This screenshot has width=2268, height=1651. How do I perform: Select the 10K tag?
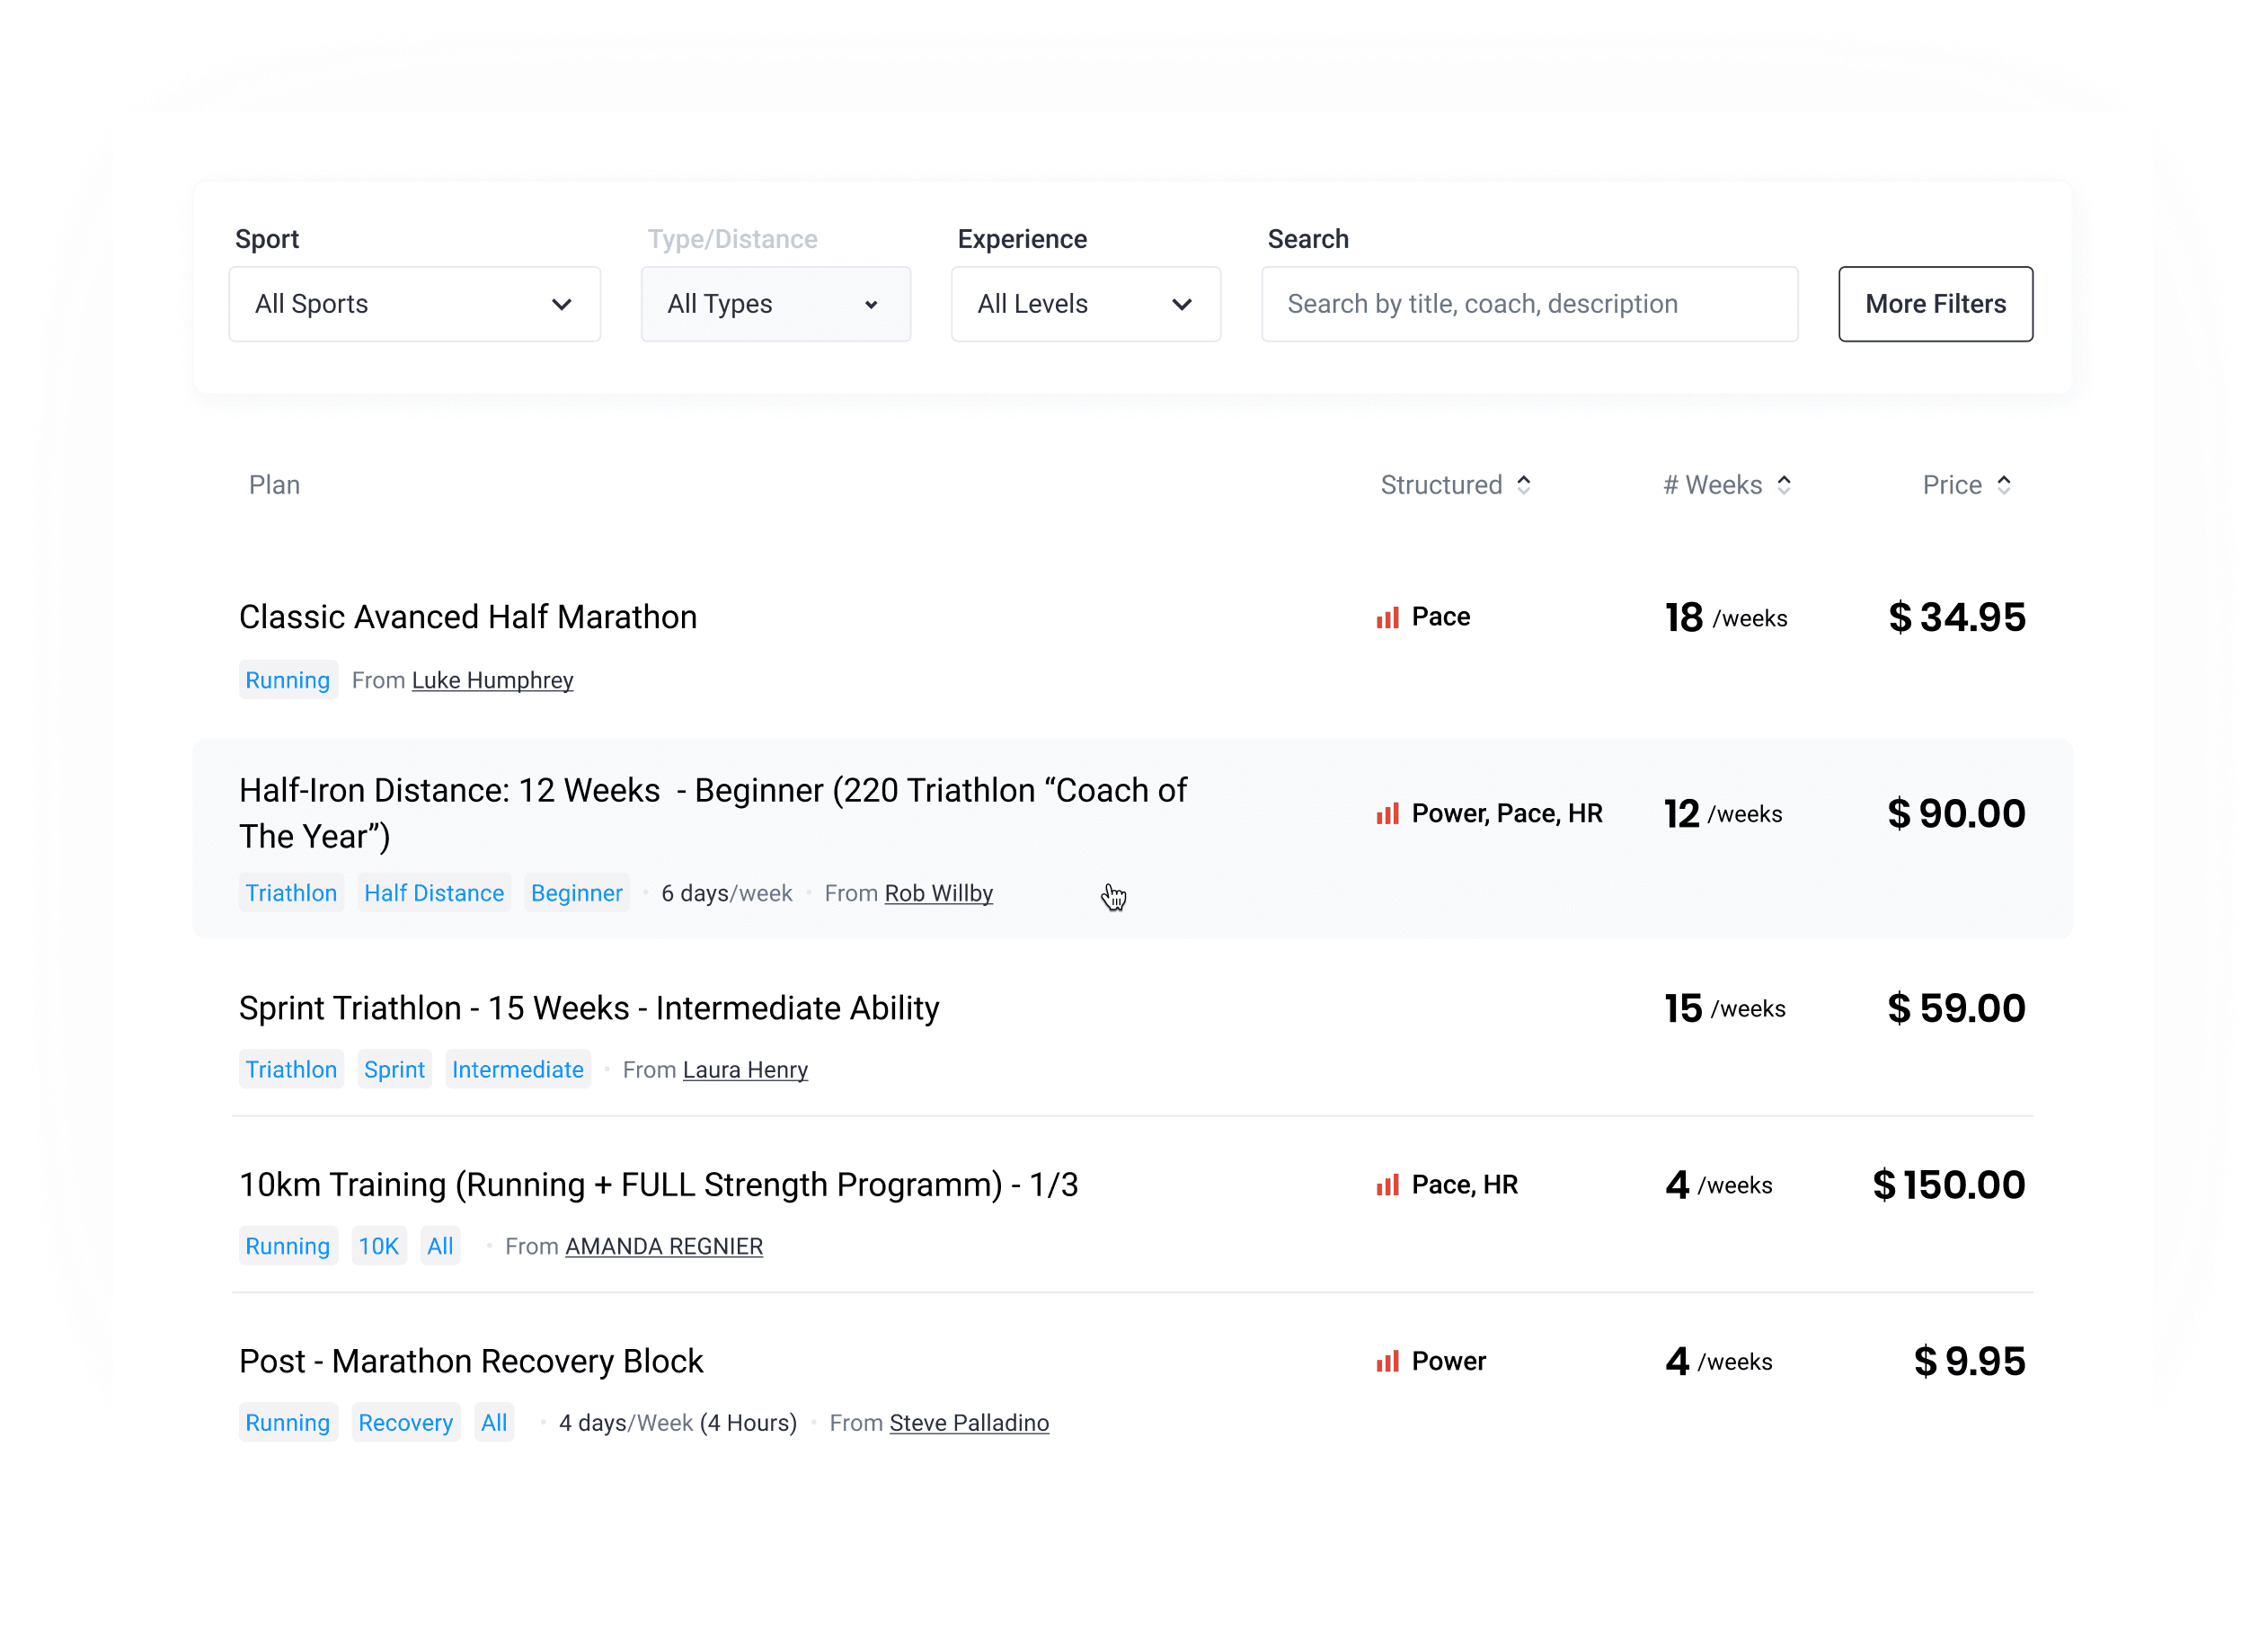click(378, 1247)
